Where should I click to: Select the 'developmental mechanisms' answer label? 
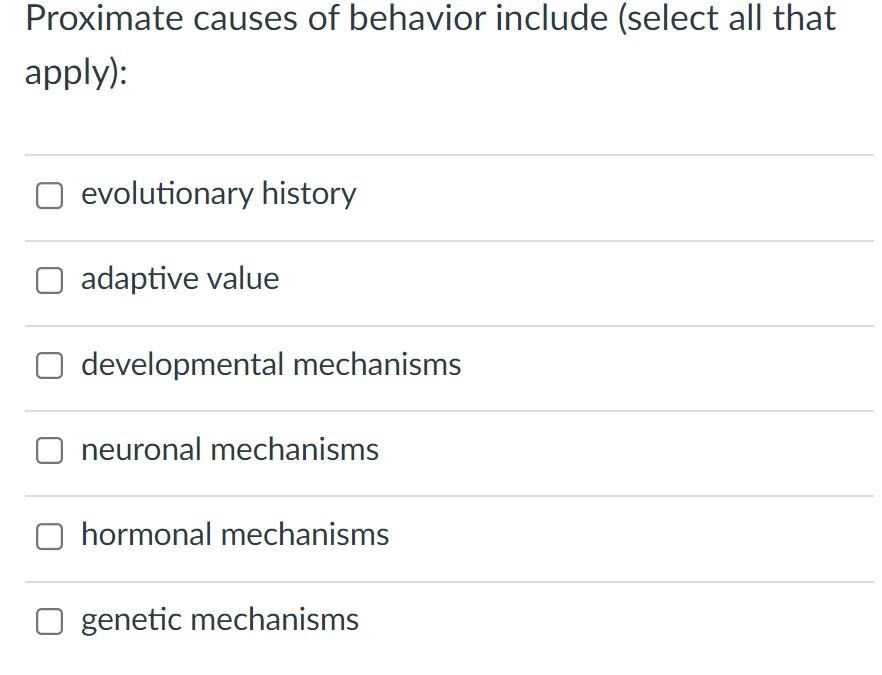[x=271, y=365]
